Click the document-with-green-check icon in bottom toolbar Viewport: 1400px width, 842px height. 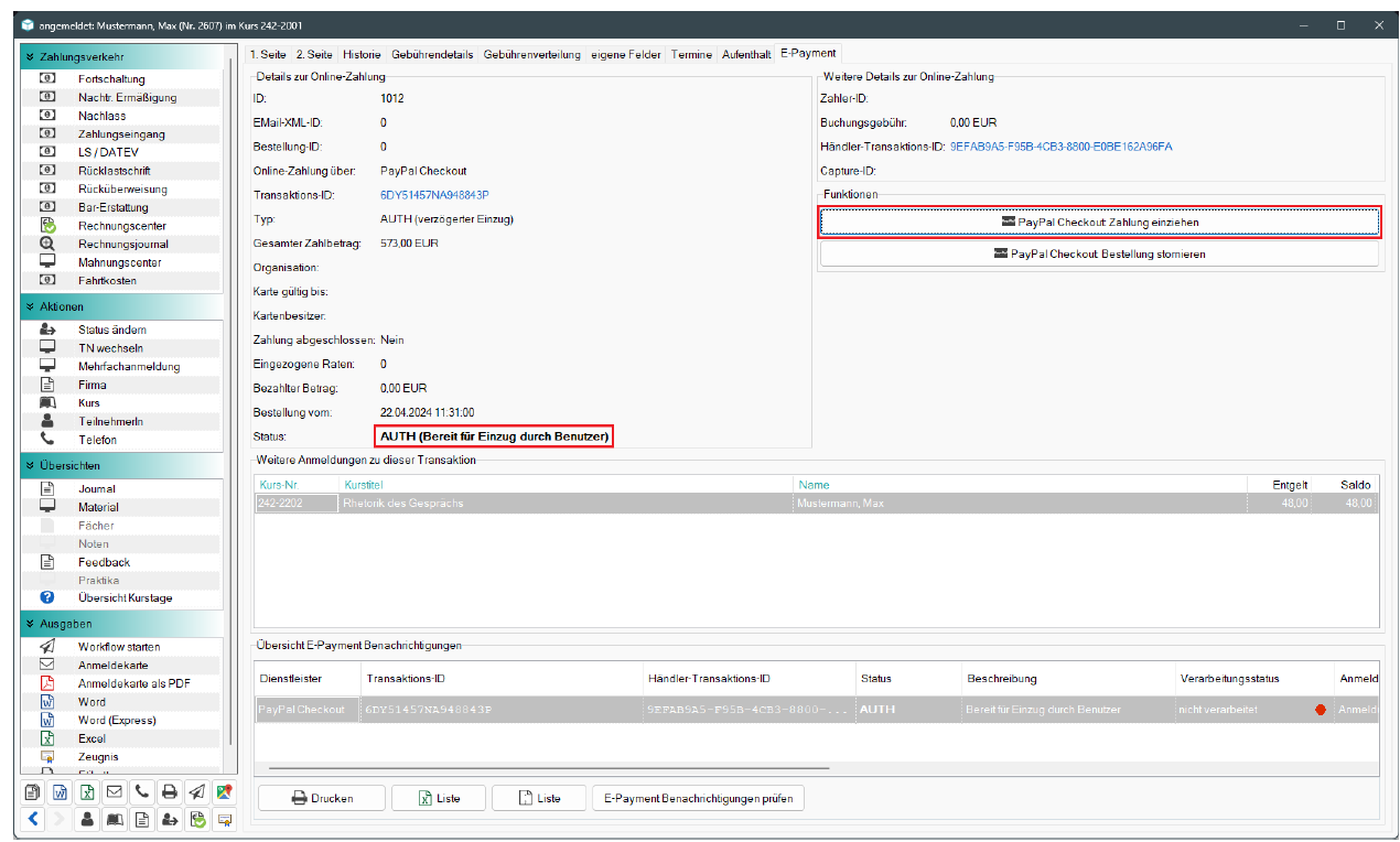click(x=197, y=819)
